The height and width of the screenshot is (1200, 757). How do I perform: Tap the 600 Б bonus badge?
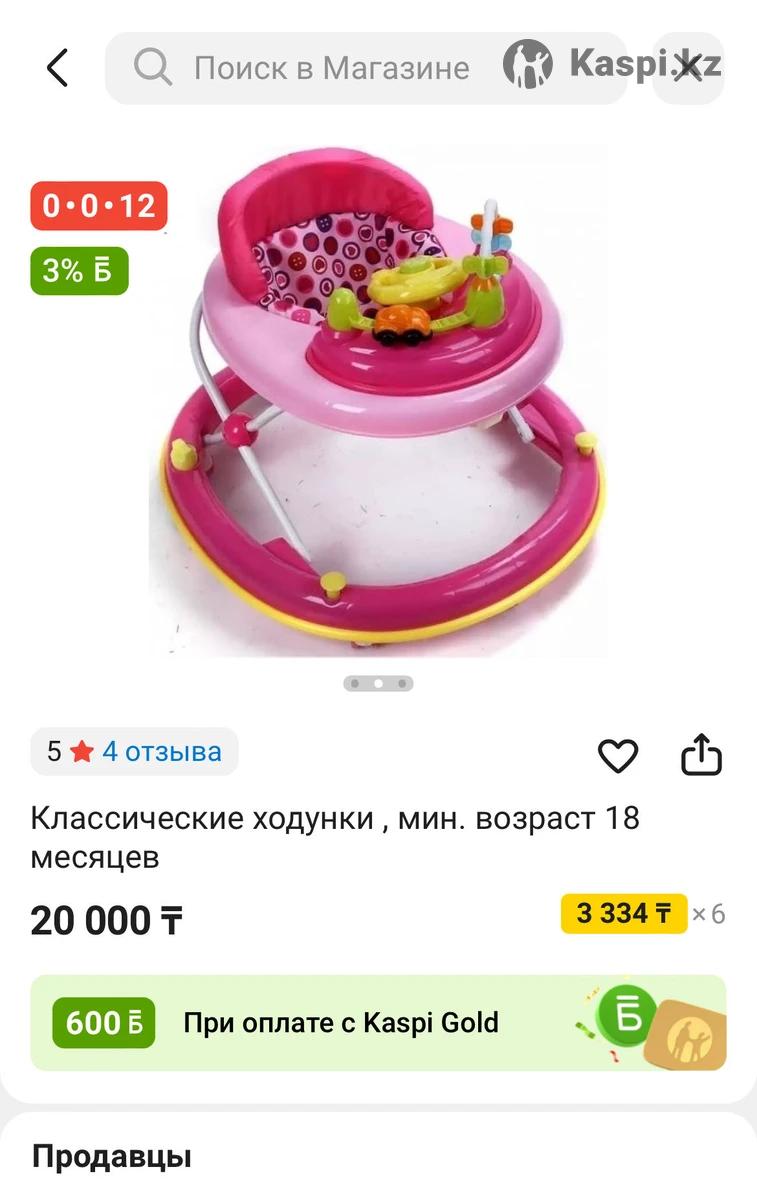point(104,1023)
